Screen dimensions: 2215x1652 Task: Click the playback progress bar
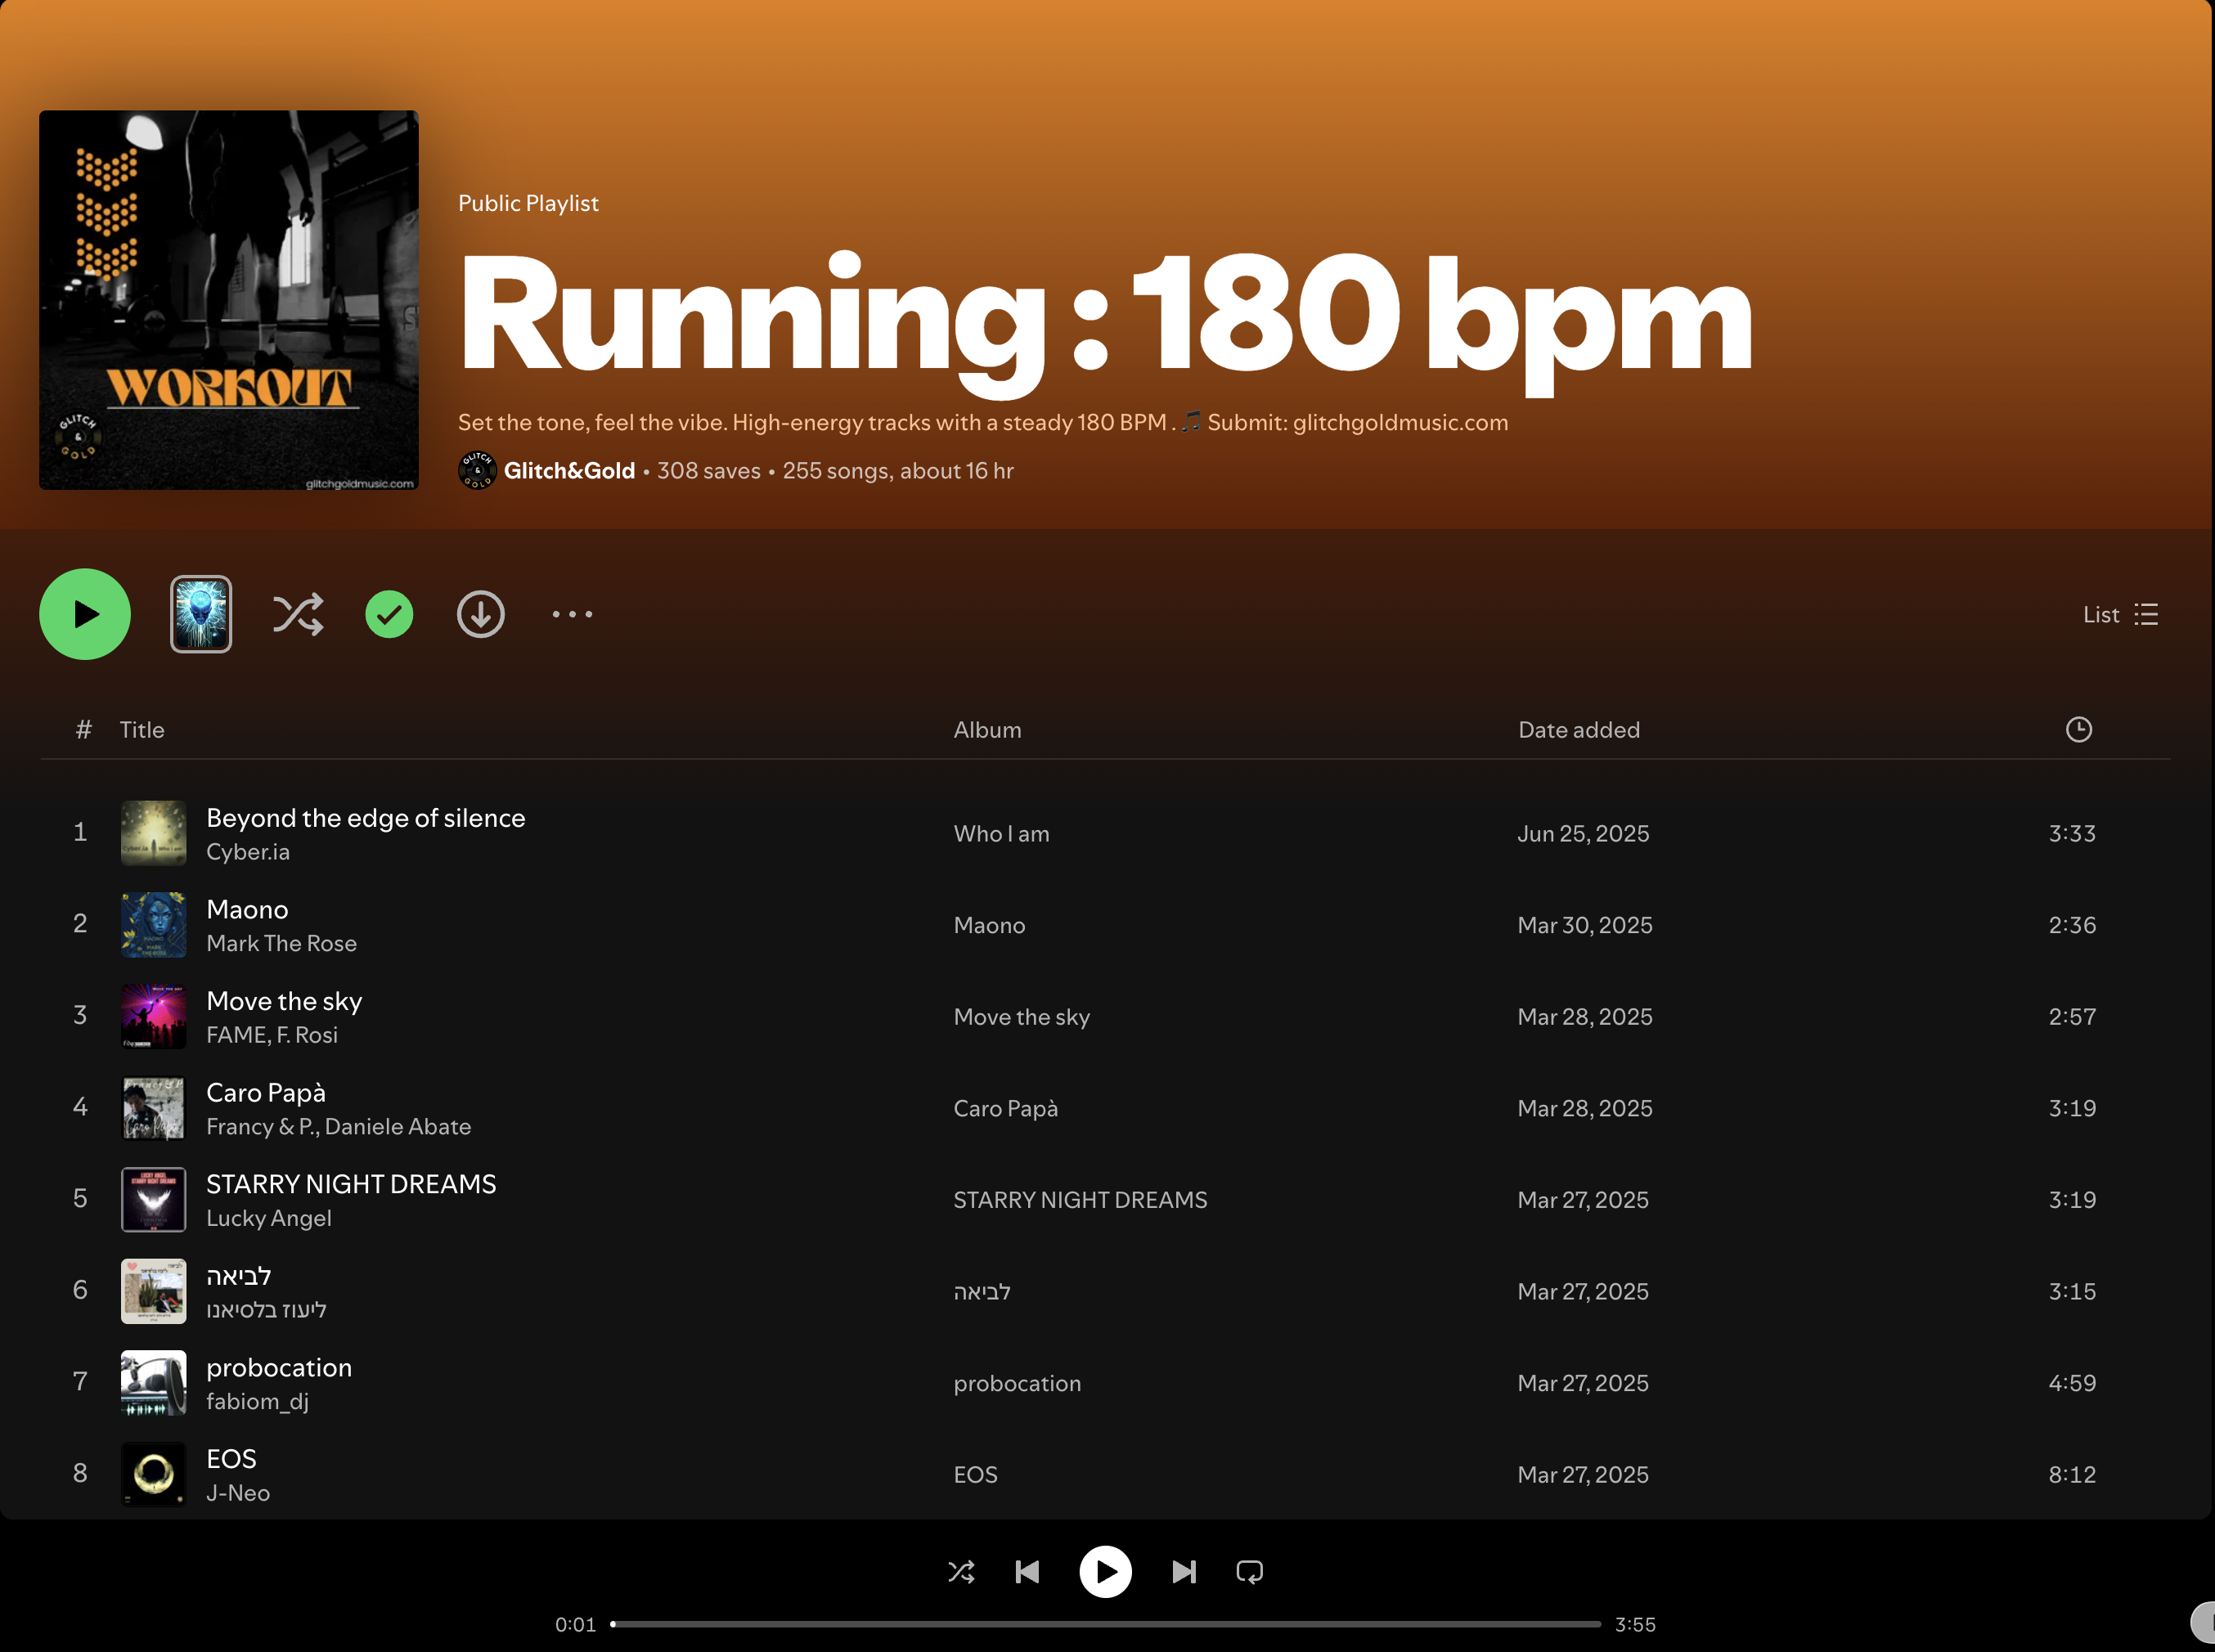[x=1105, y=1624]
